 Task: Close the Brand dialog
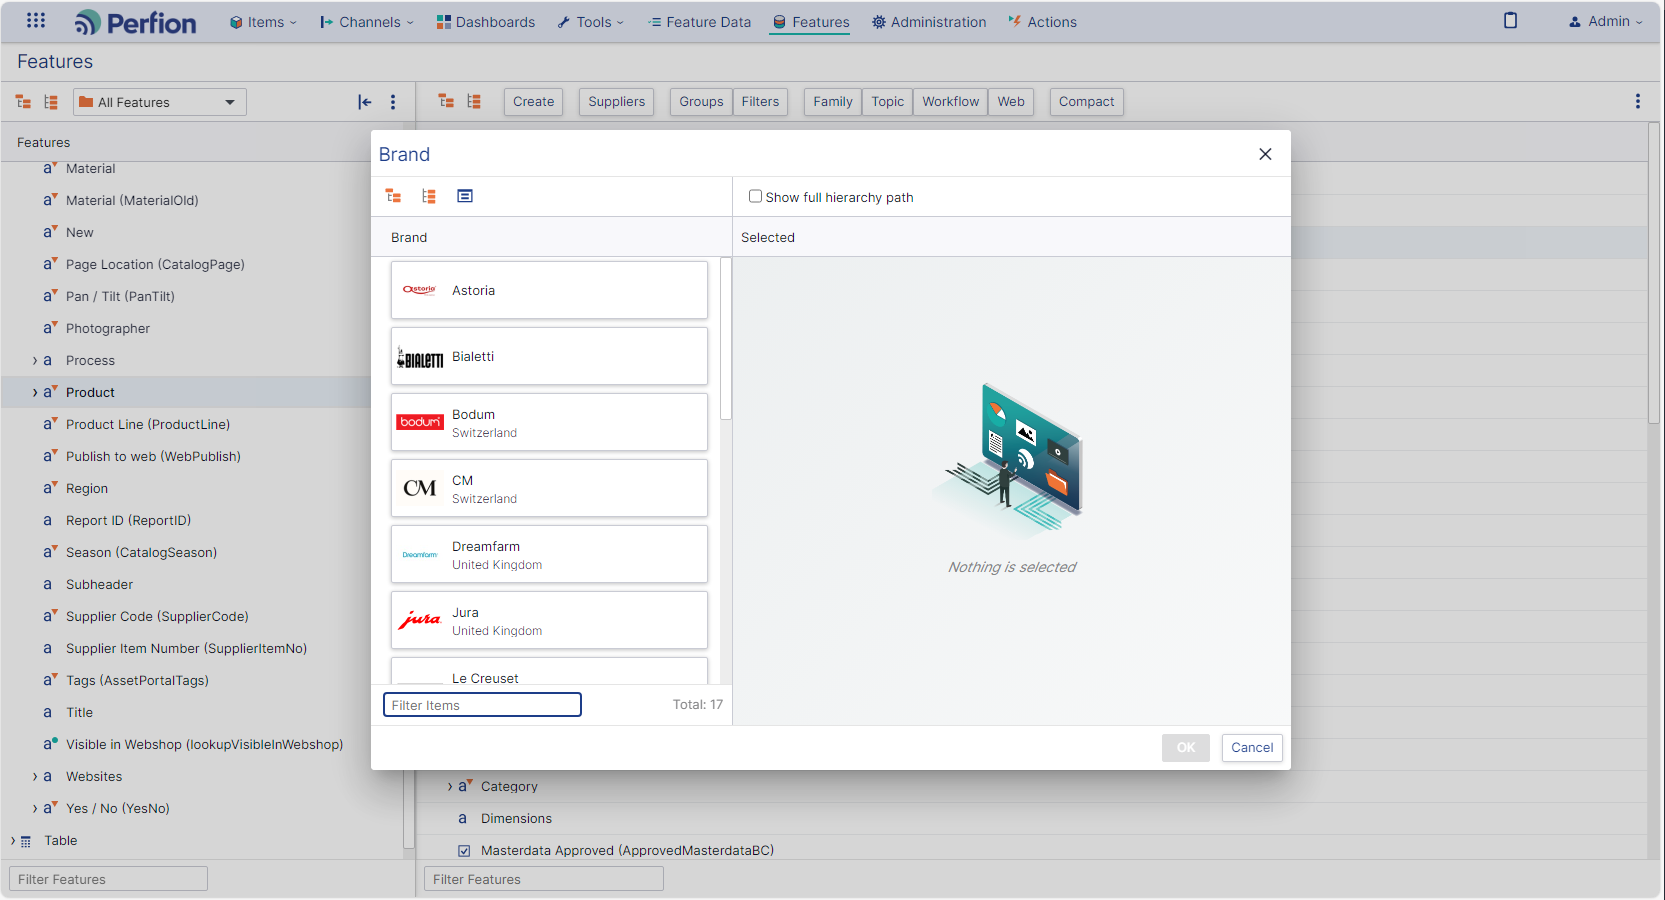pyautogui.click(x=1265, y=154)
